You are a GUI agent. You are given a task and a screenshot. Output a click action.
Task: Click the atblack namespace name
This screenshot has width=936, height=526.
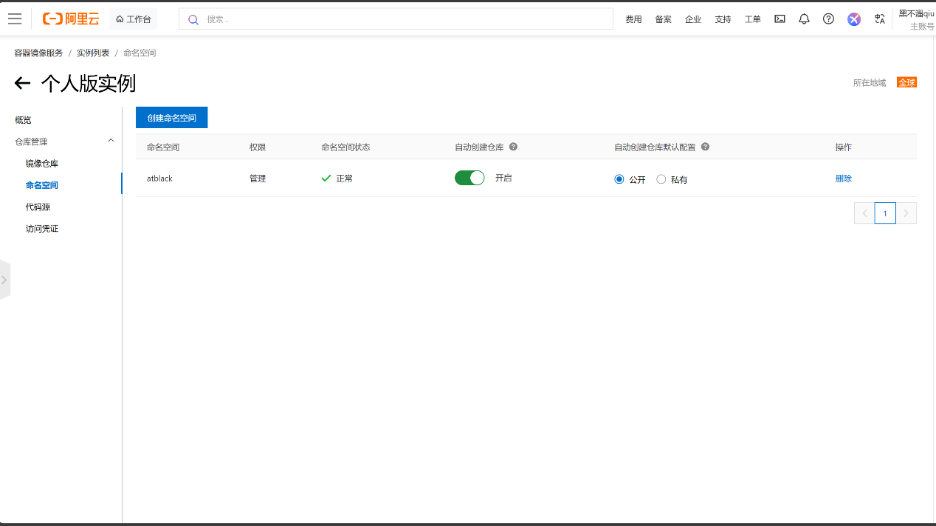159,179
